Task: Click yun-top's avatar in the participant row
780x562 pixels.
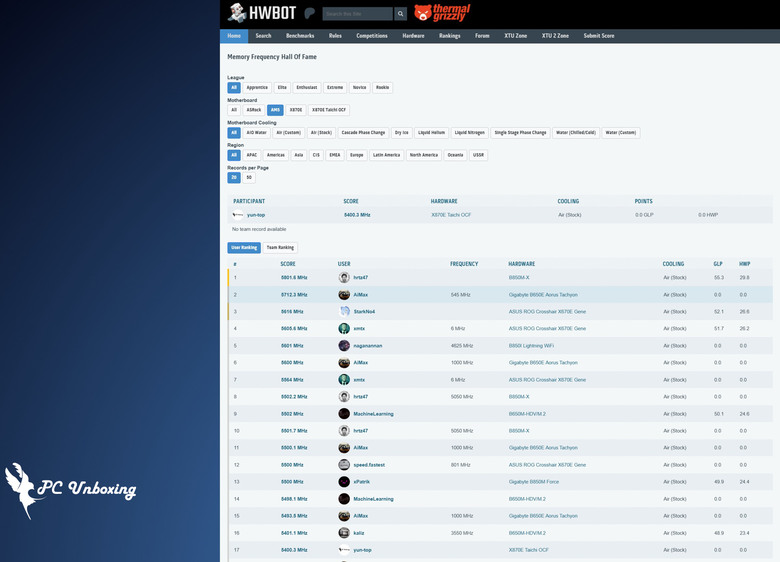Action: 238,215
